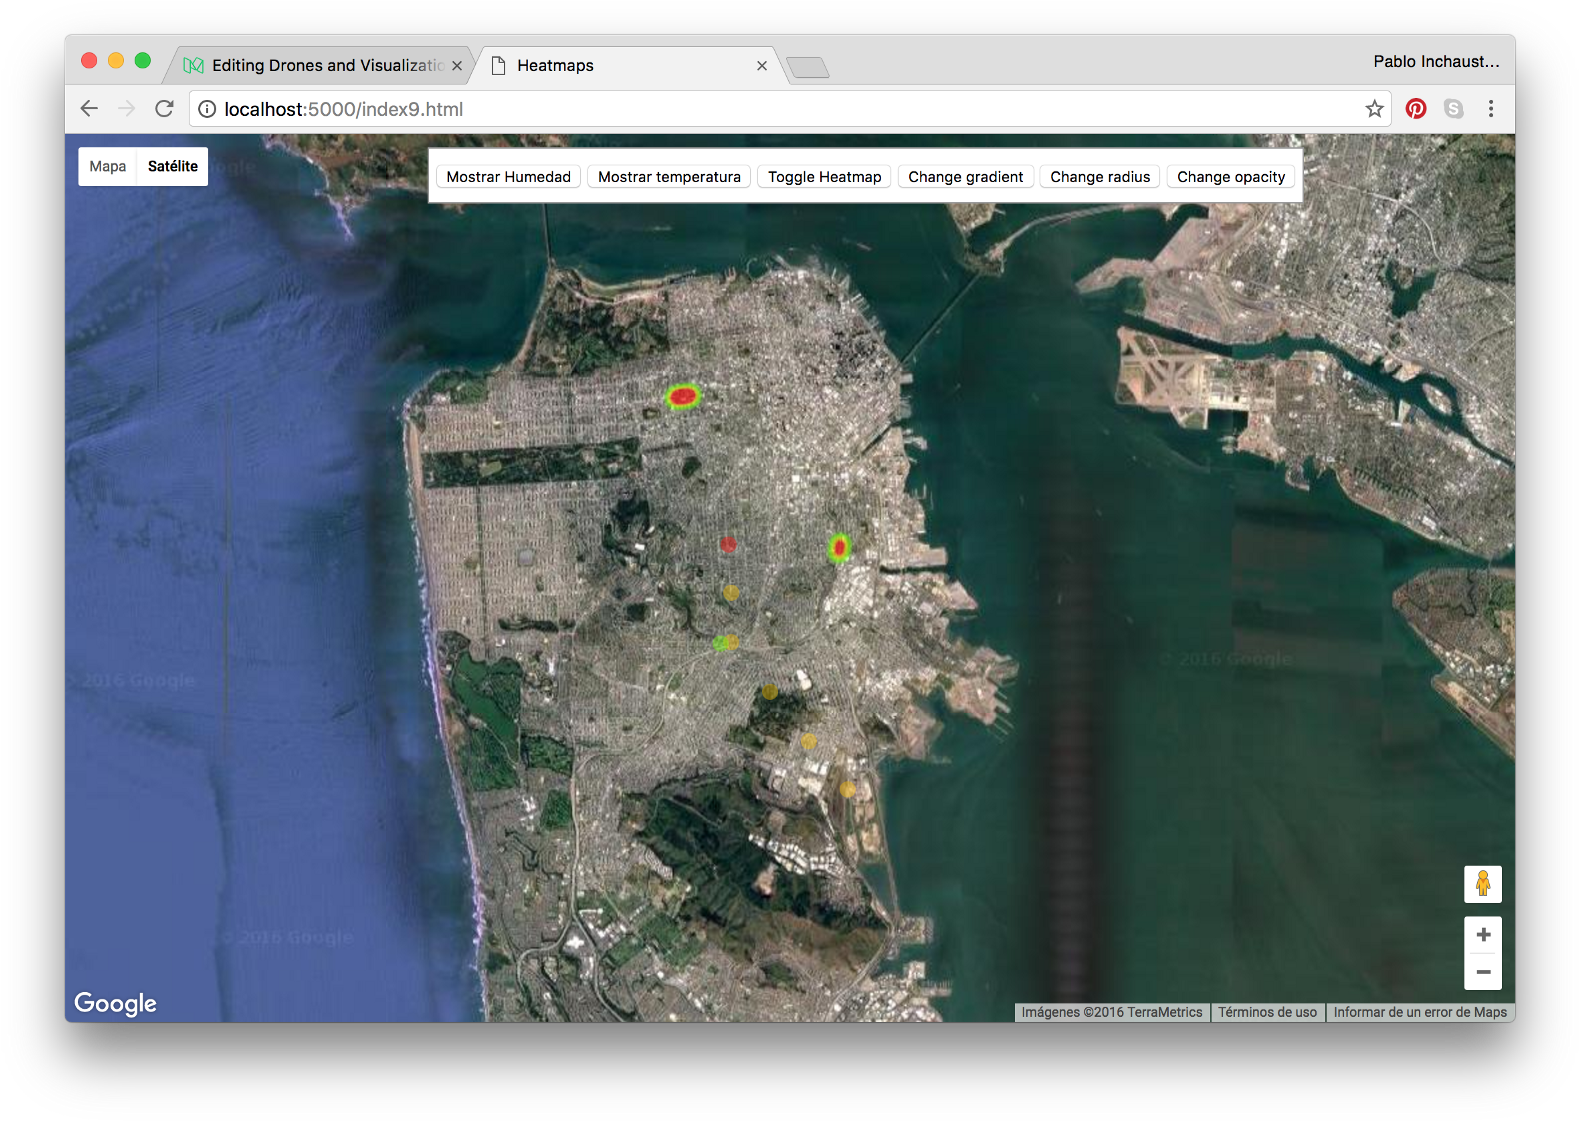Click the Skype extension icon

[1453, 109]
